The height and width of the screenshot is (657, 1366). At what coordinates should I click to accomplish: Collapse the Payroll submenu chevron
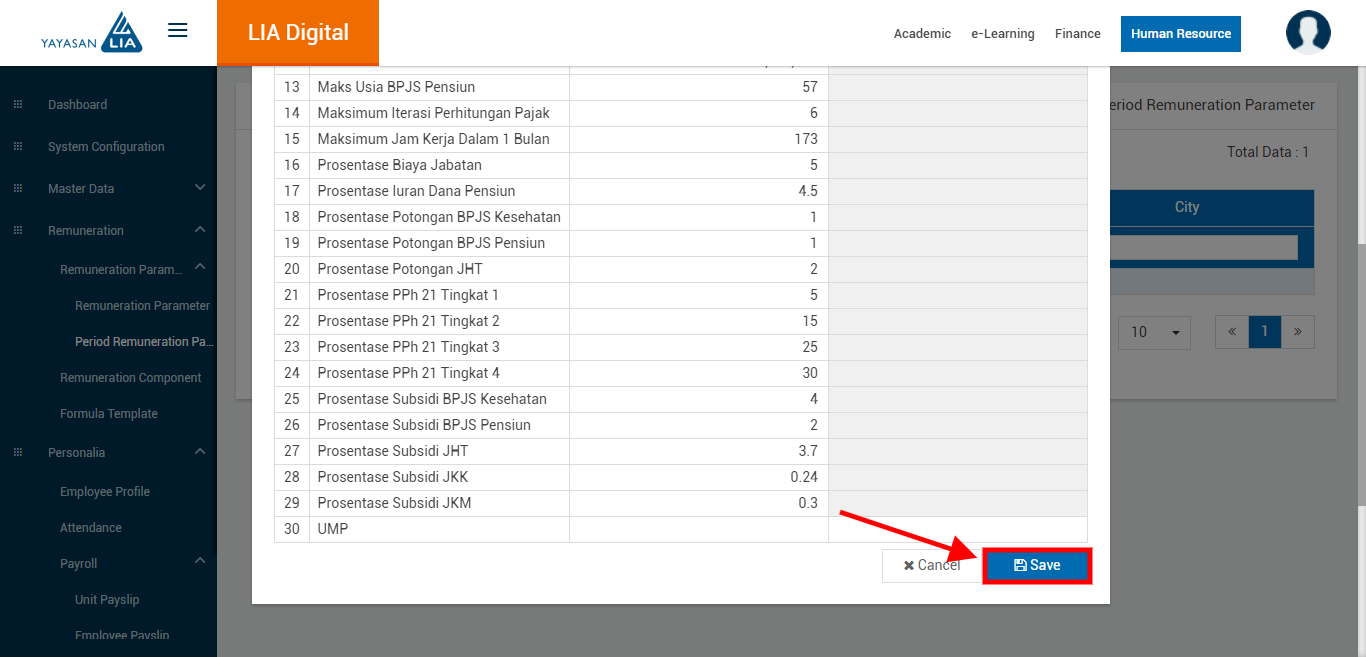[x=200, y=562]
